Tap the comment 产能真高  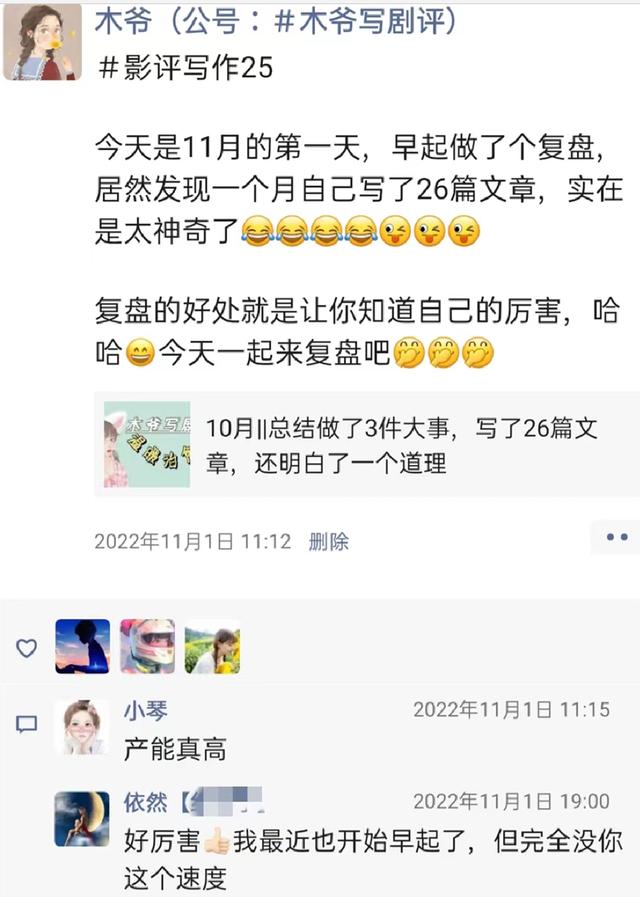pyautogui.click(x=175, y=749)
